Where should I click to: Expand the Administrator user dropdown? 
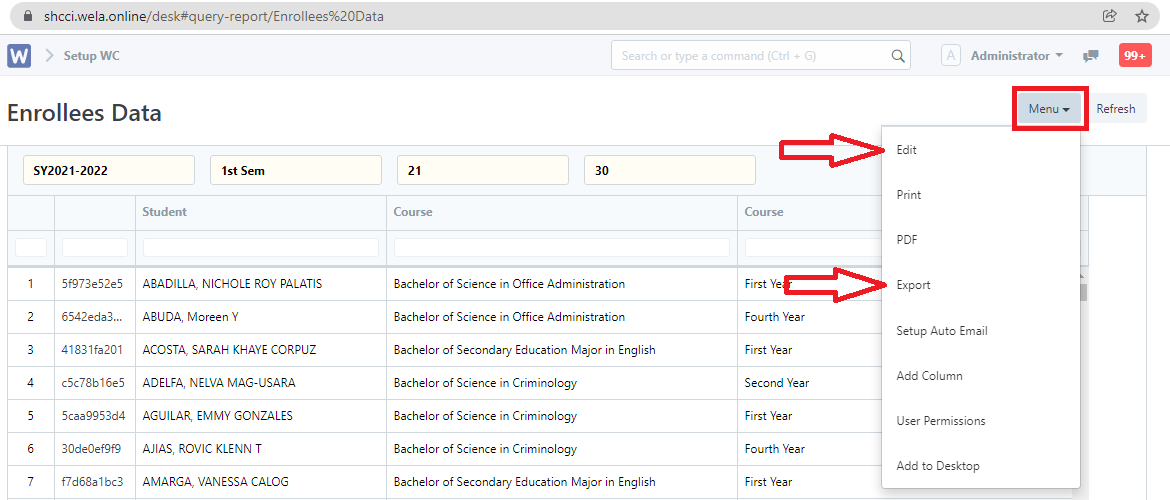[1016, 56]
